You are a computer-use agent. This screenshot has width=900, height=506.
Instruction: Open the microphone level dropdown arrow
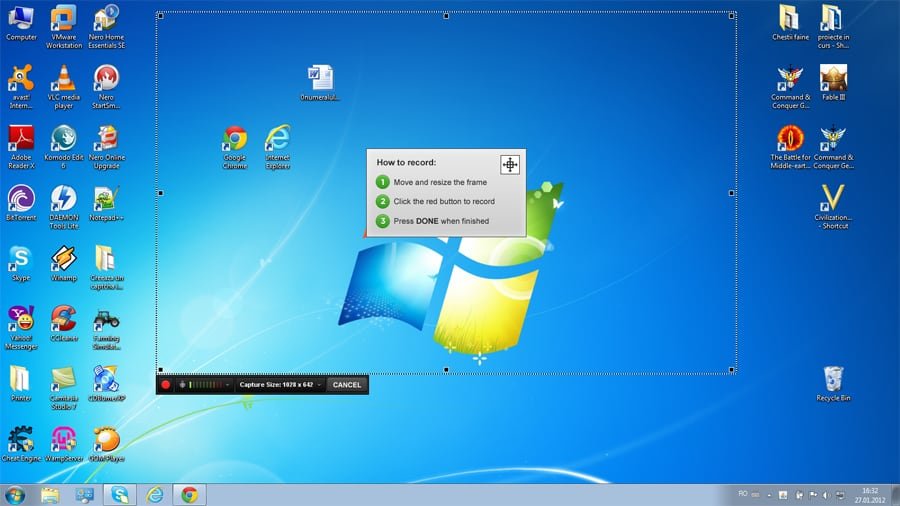coord(227,385)
